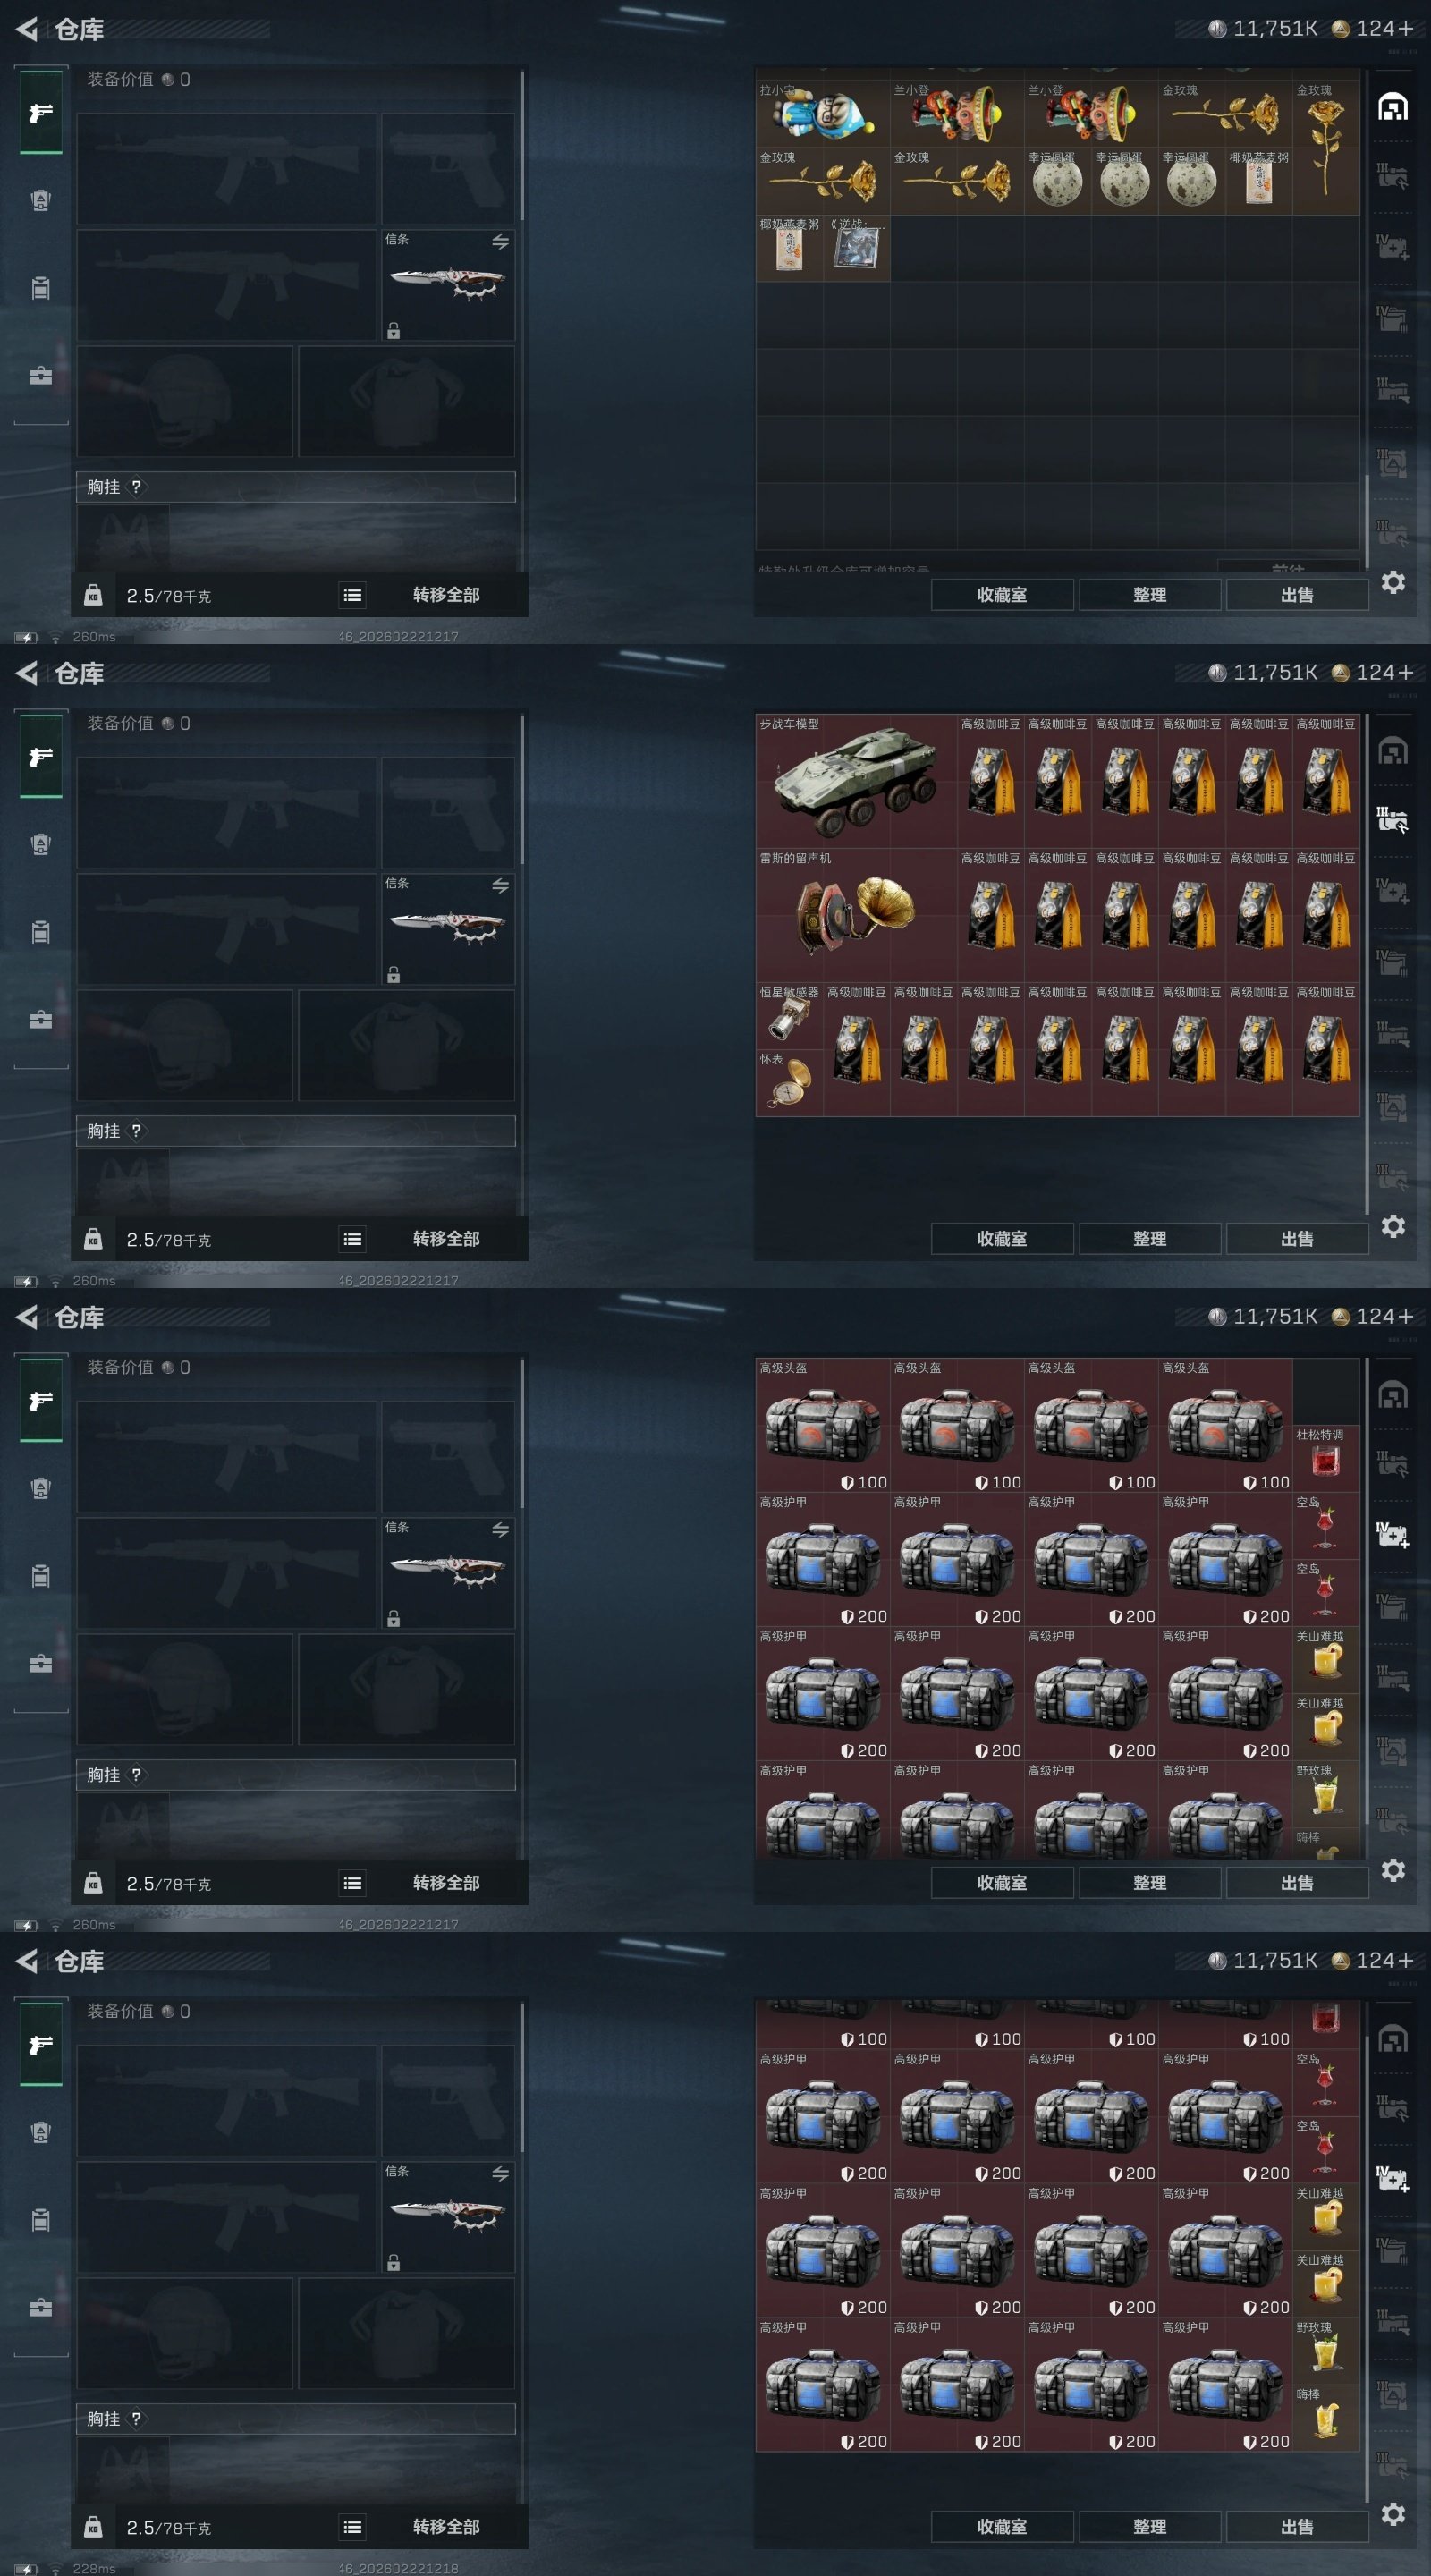
Task: Click the warehouse scrollbar thumb beside the golden roses grid
Action: (x=1367, y=512)
